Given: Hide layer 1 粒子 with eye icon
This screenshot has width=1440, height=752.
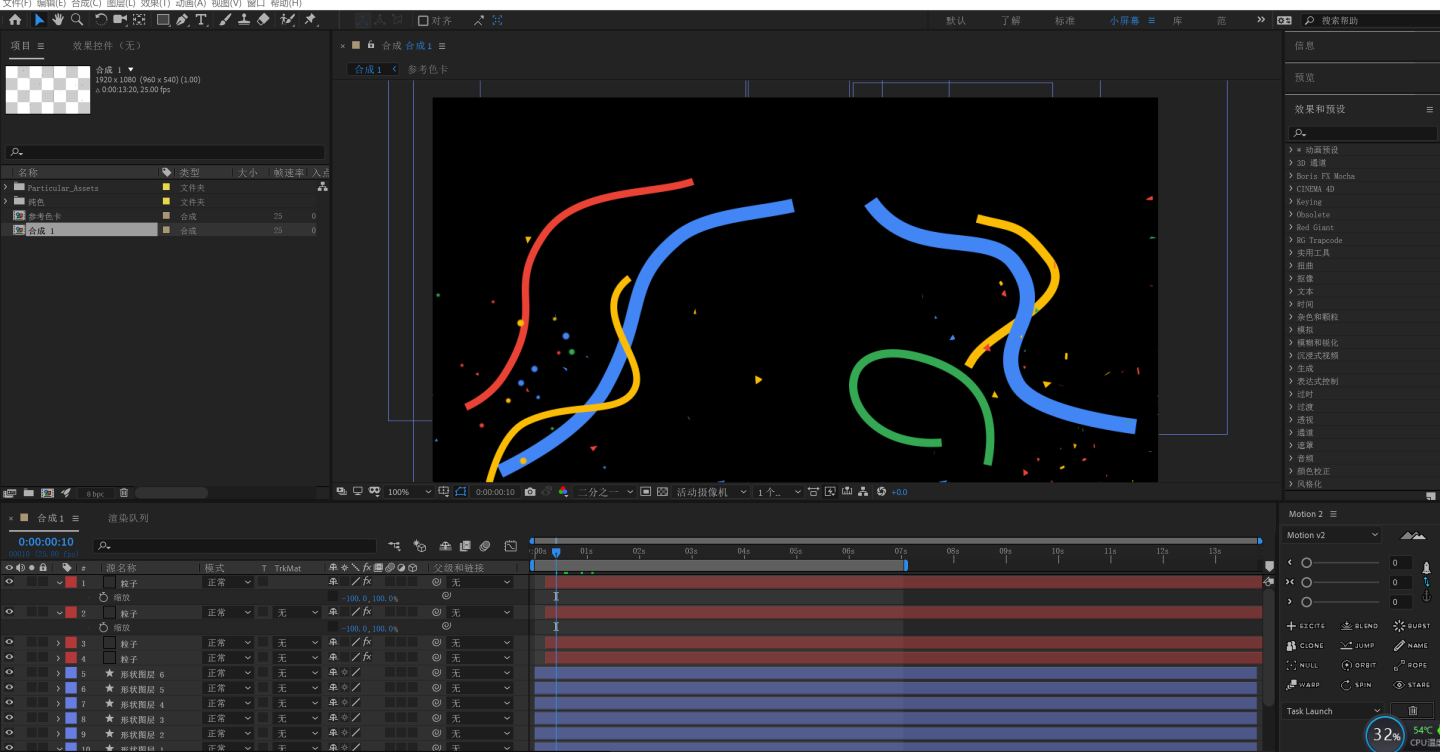Looking at the screenshot, I should [9, 581].
